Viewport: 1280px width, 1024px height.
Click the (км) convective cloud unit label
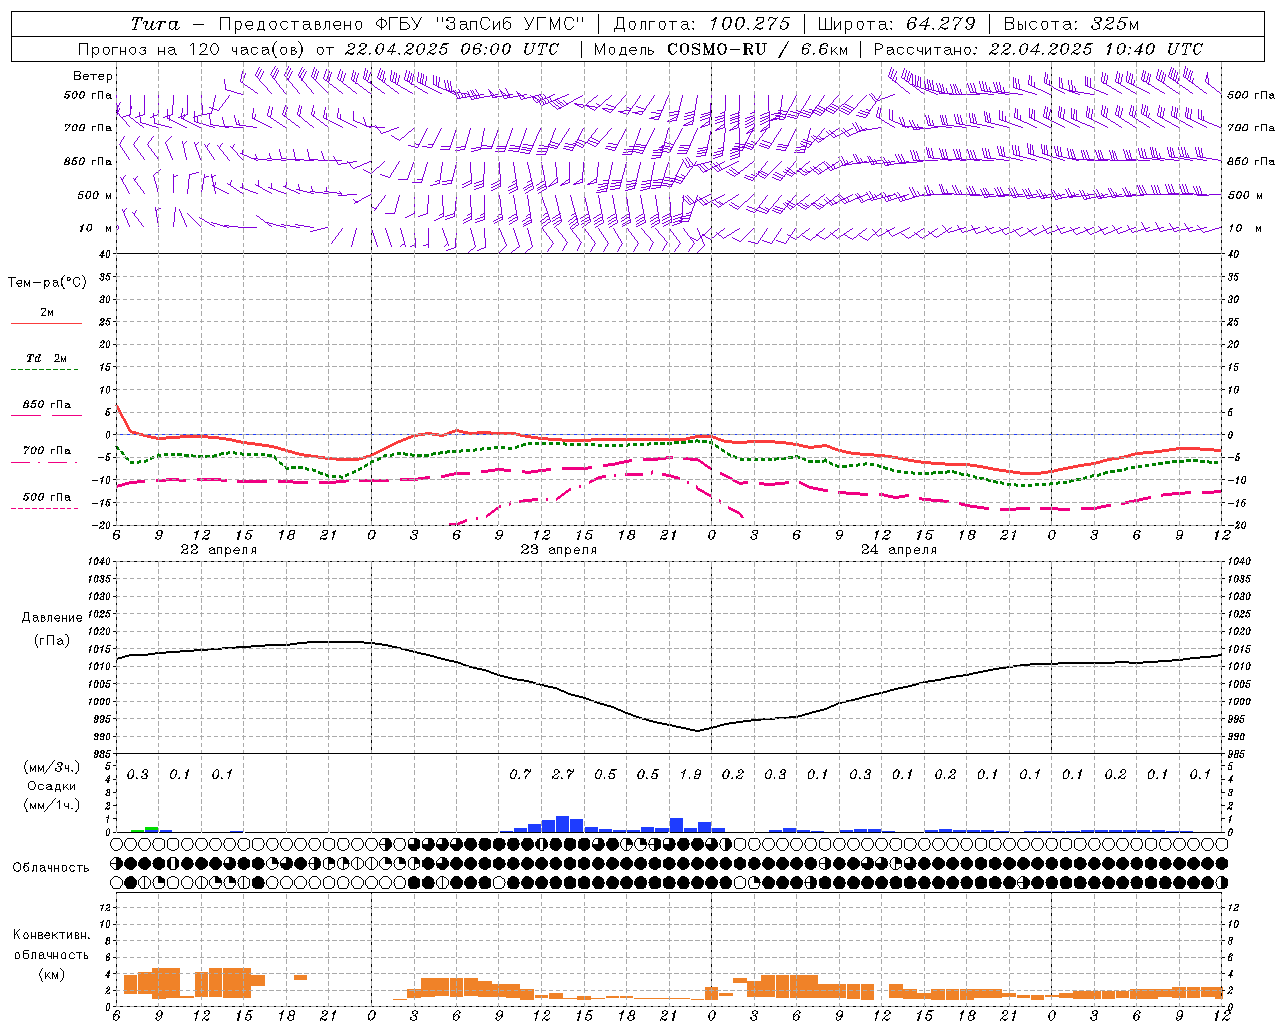[x=51, y=974]
